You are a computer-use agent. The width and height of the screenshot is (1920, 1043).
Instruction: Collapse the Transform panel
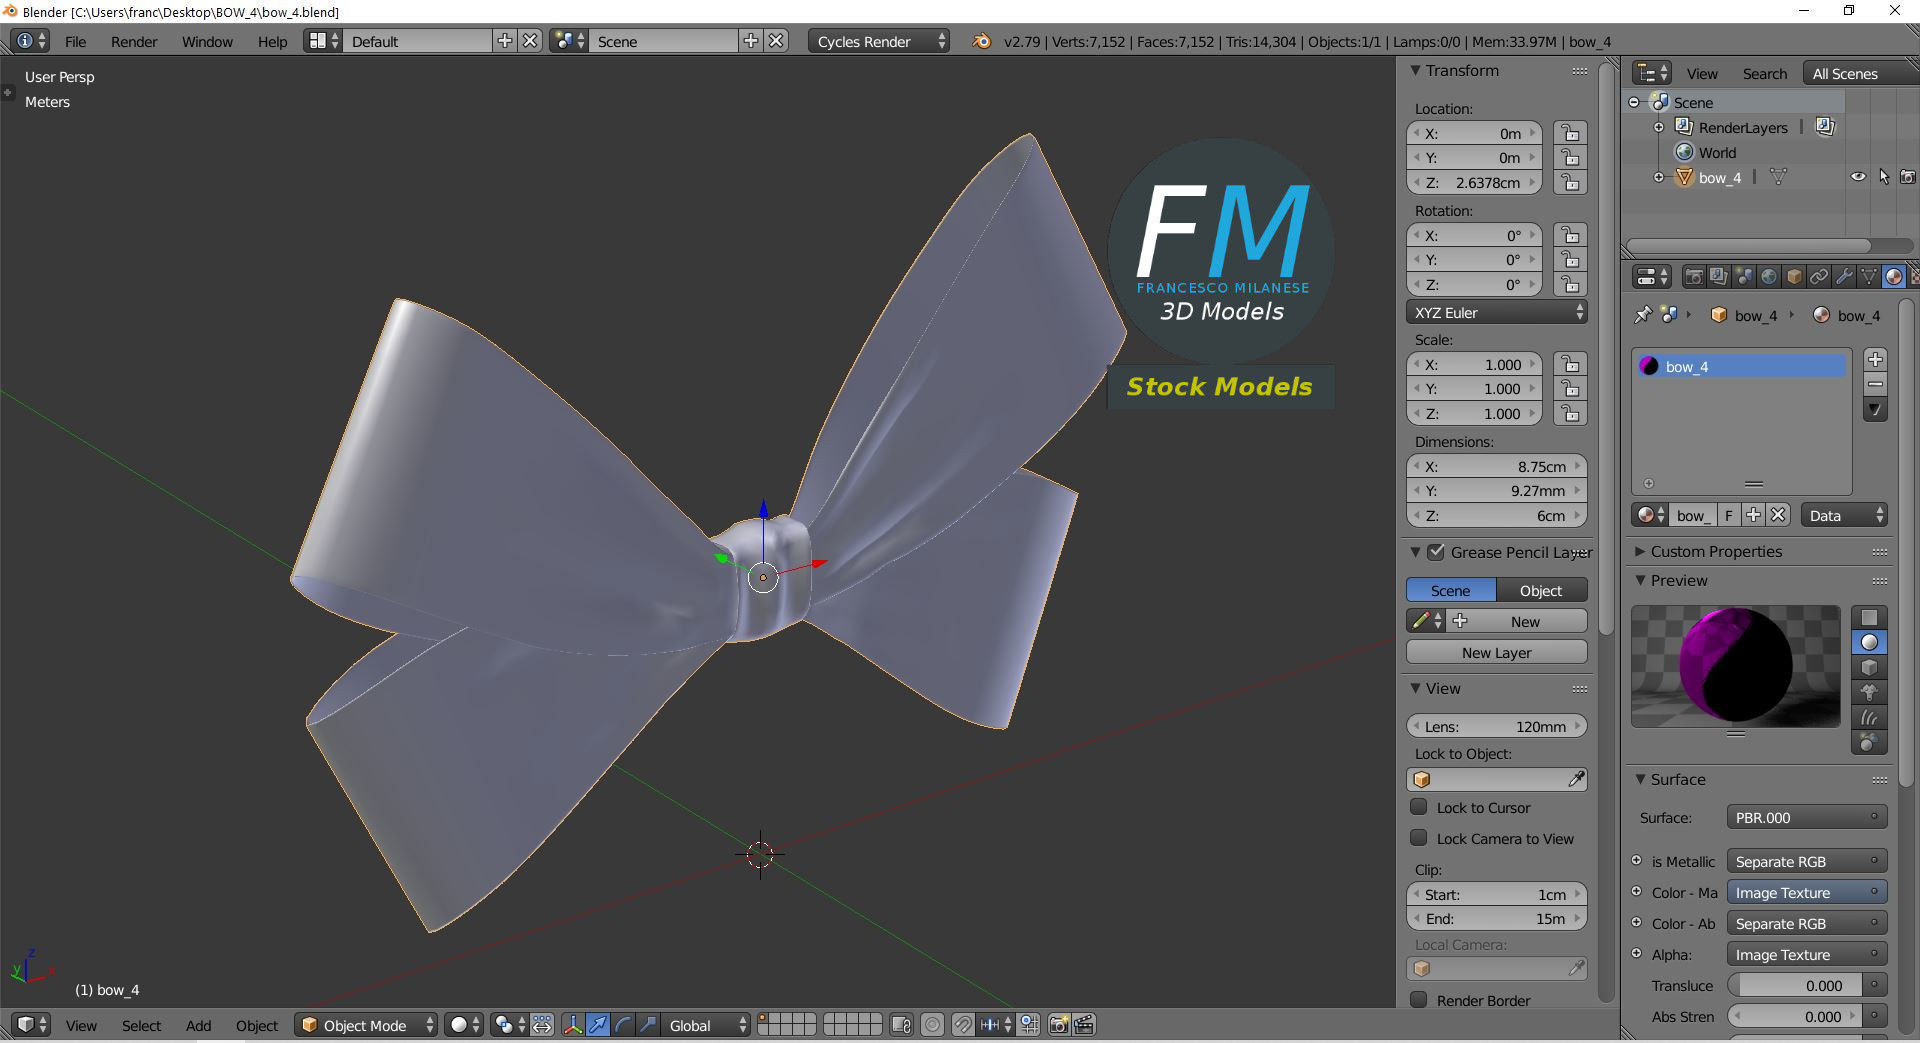coord(1415,71)
